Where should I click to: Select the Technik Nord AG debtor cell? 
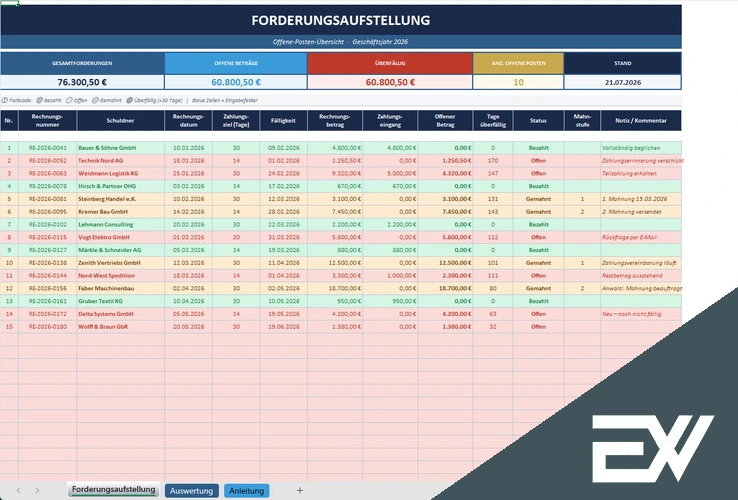pyautogui.click(x=120, y=161)
